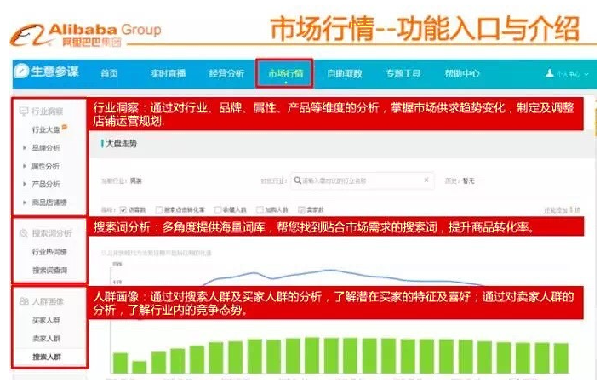This screenshot has height=381, width=600.
Task: Toggle the 搜索点击转化率 checkbox
Action: (159, 210)
